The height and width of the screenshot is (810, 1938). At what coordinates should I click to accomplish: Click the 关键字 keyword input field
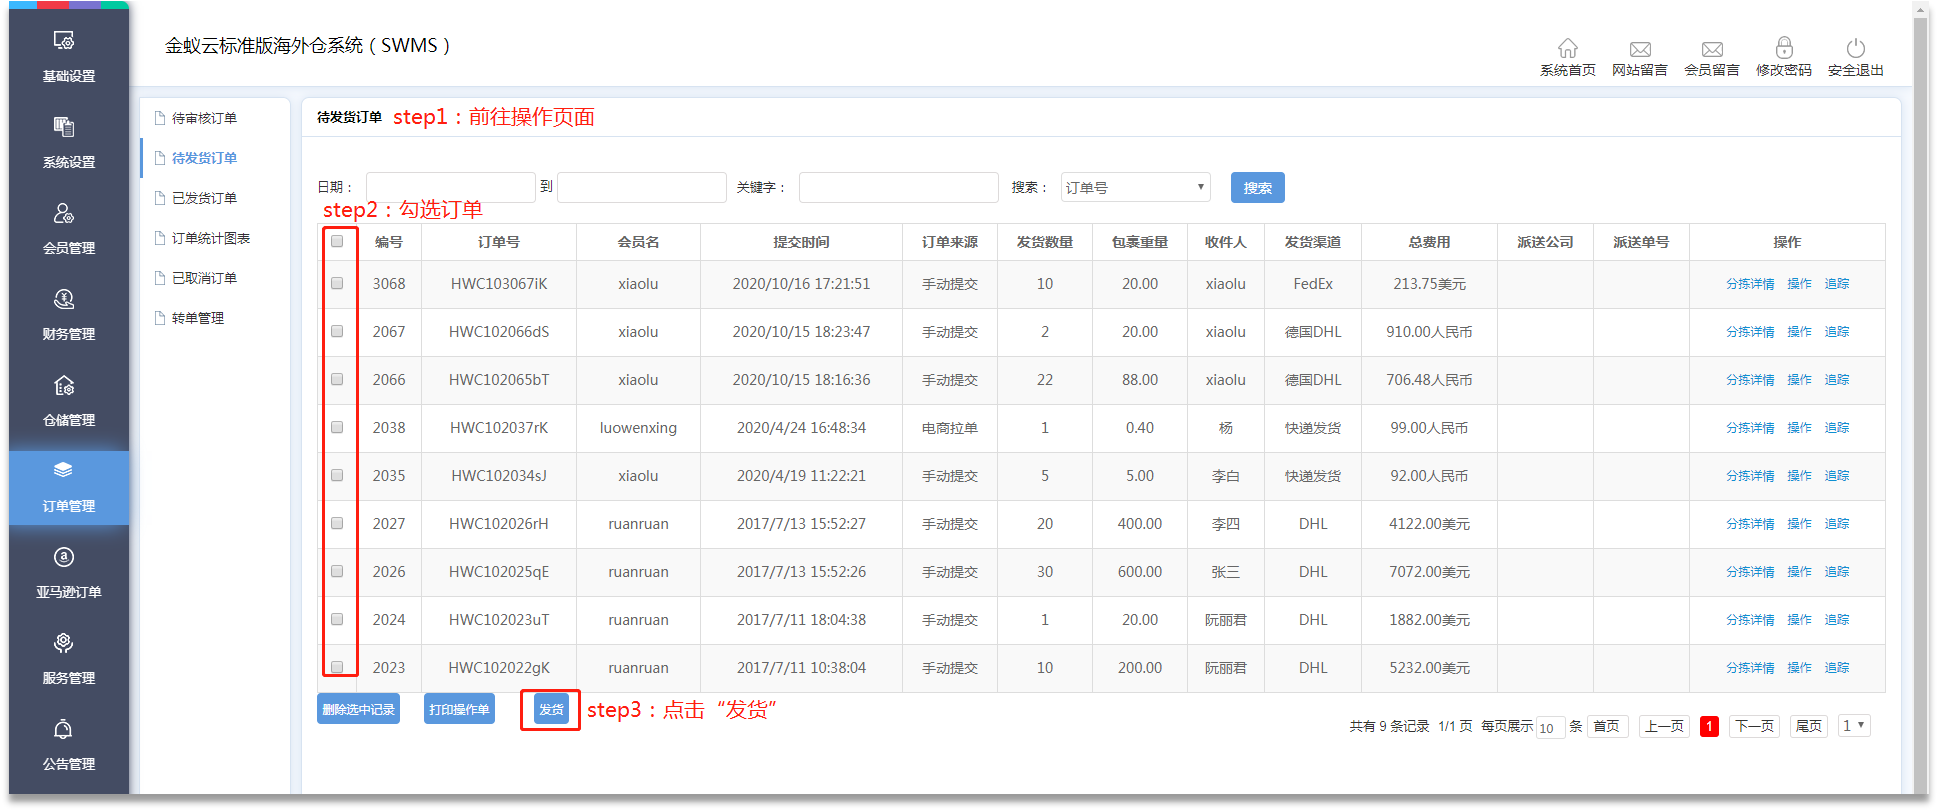pyautogui.click(x=898, y=188)
